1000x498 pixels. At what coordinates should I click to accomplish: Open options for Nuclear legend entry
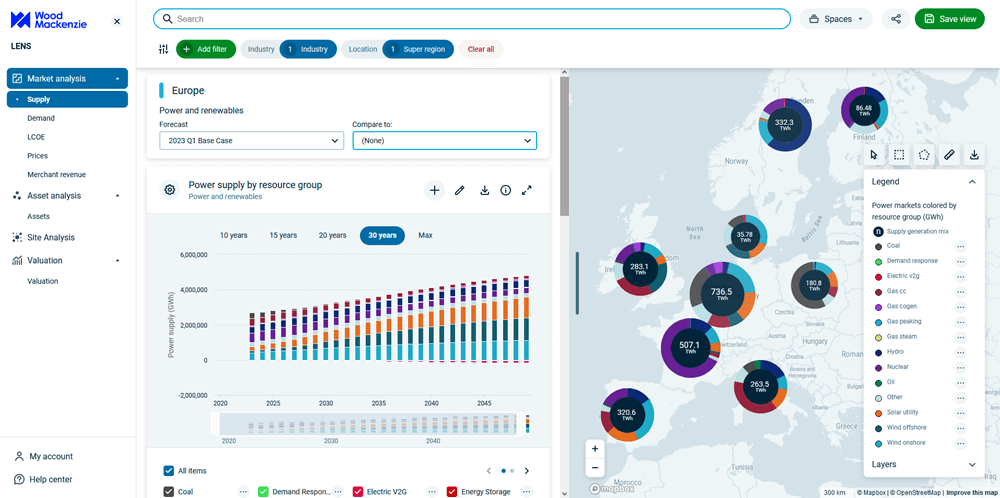click(x=960, y=367)
